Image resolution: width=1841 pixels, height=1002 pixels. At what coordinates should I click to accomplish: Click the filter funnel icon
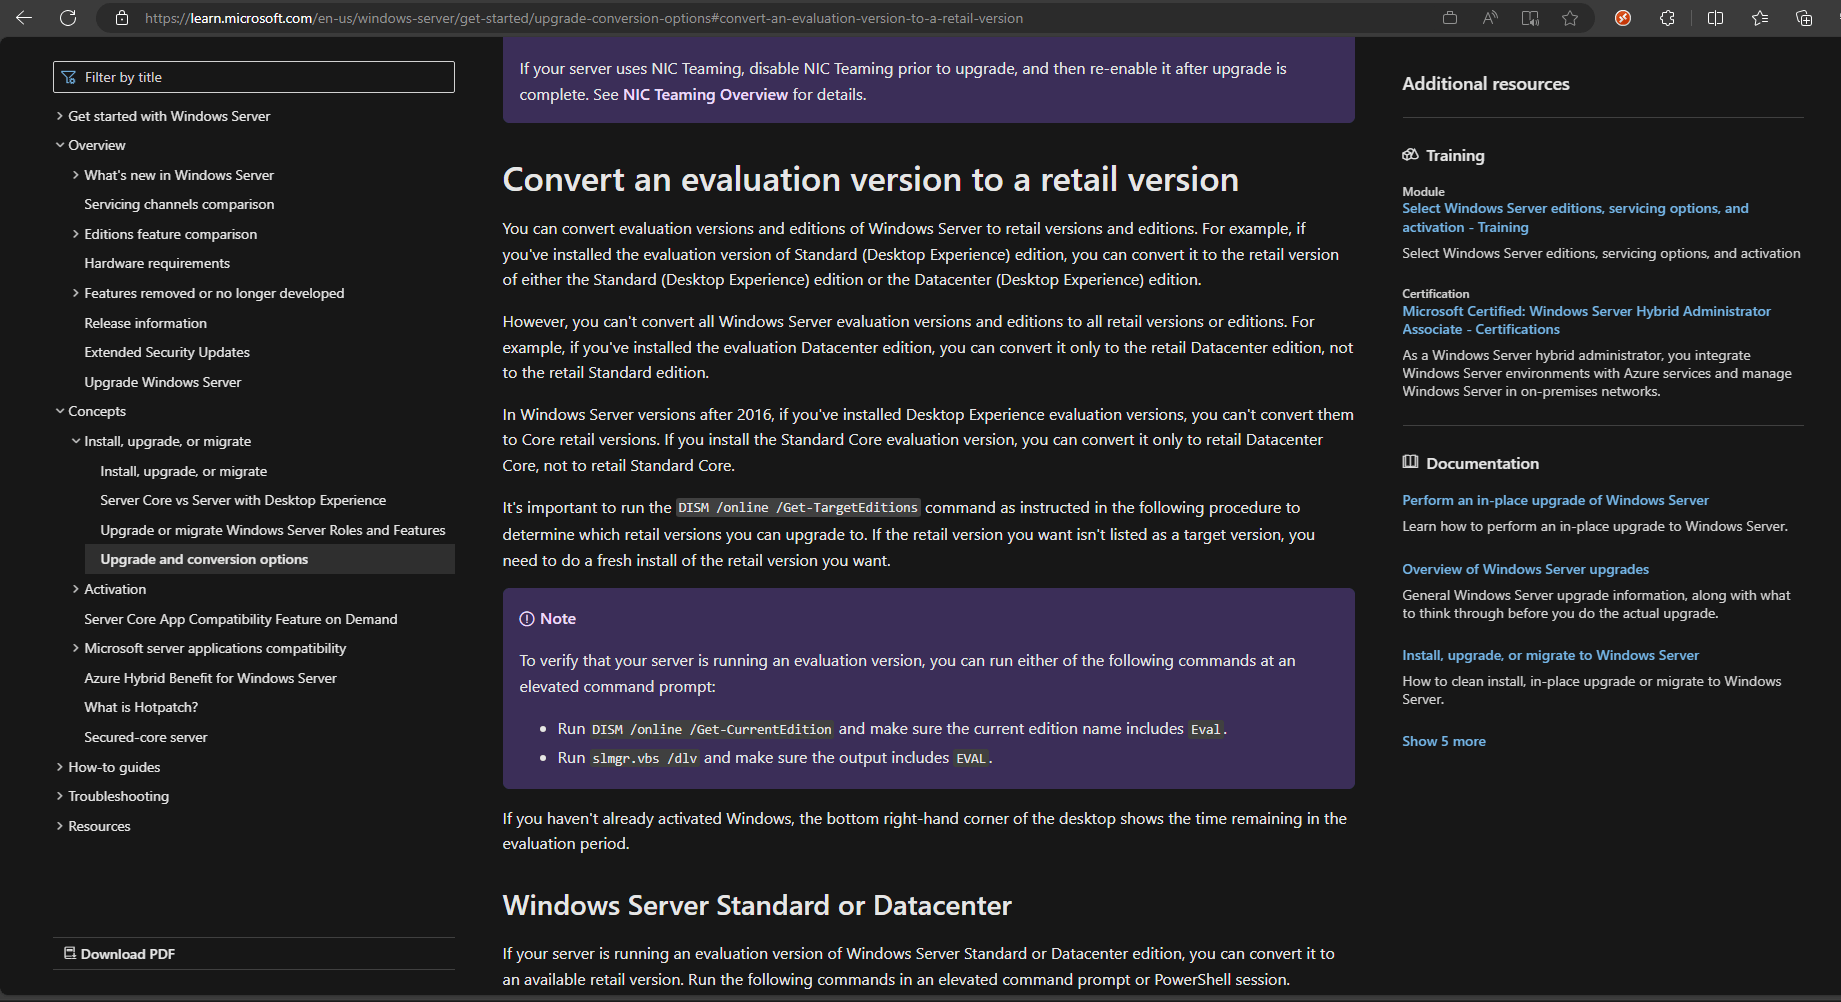click(69, 77)
